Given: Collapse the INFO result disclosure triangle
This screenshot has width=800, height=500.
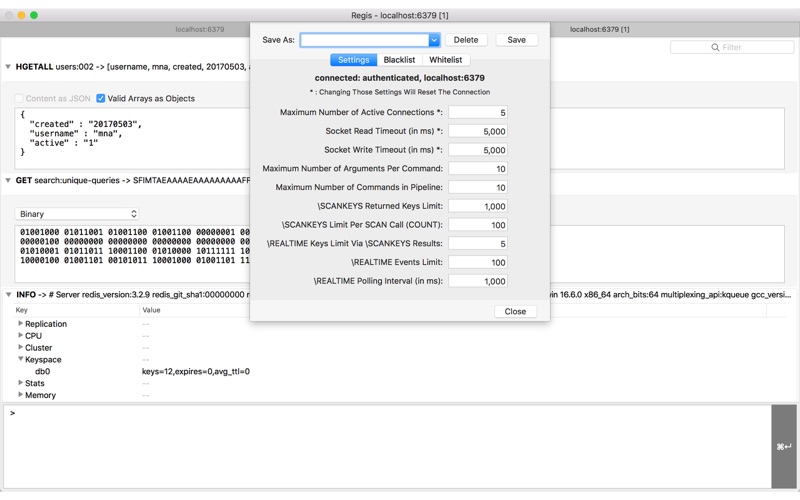Looking at the screenshot, I should tap(8, 295).
